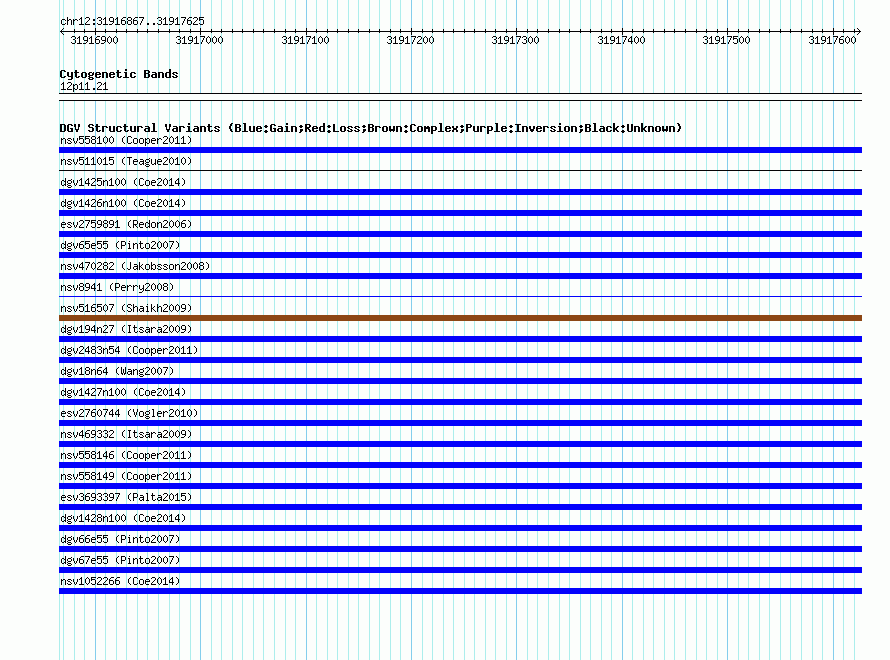Image resolution: width=890 pixels, height=660 pixels.
Task: Click the 31916900 ruler position
Action: click(94, 40)
